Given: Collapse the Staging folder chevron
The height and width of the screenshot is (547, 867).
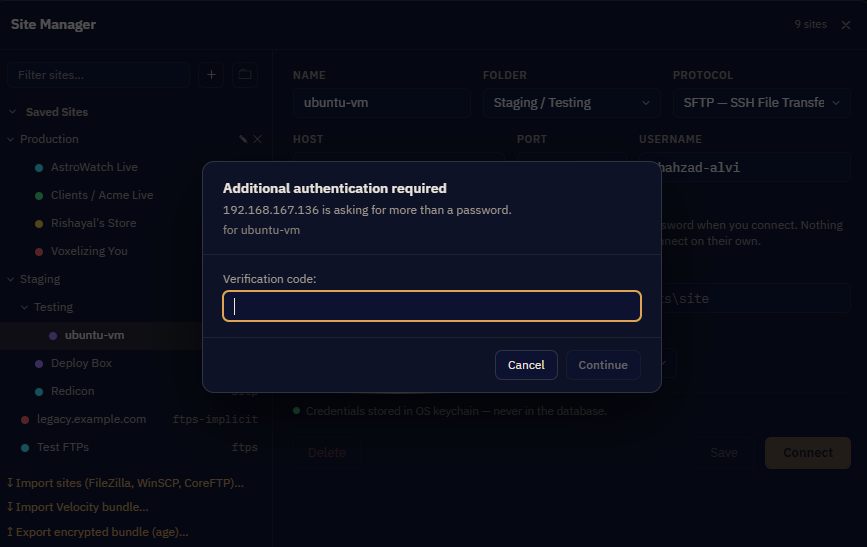Looking at the screenshot, I should pos(11,279).
